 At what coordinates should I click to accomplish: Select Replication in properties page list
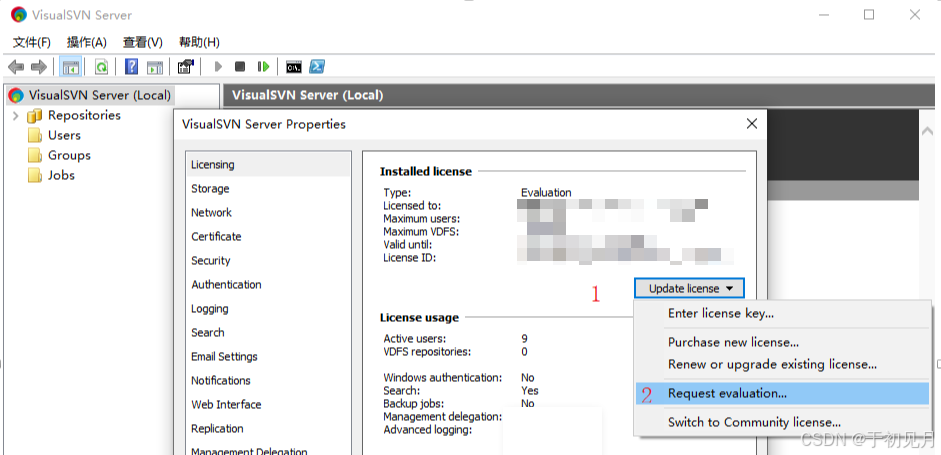[268, 429]
